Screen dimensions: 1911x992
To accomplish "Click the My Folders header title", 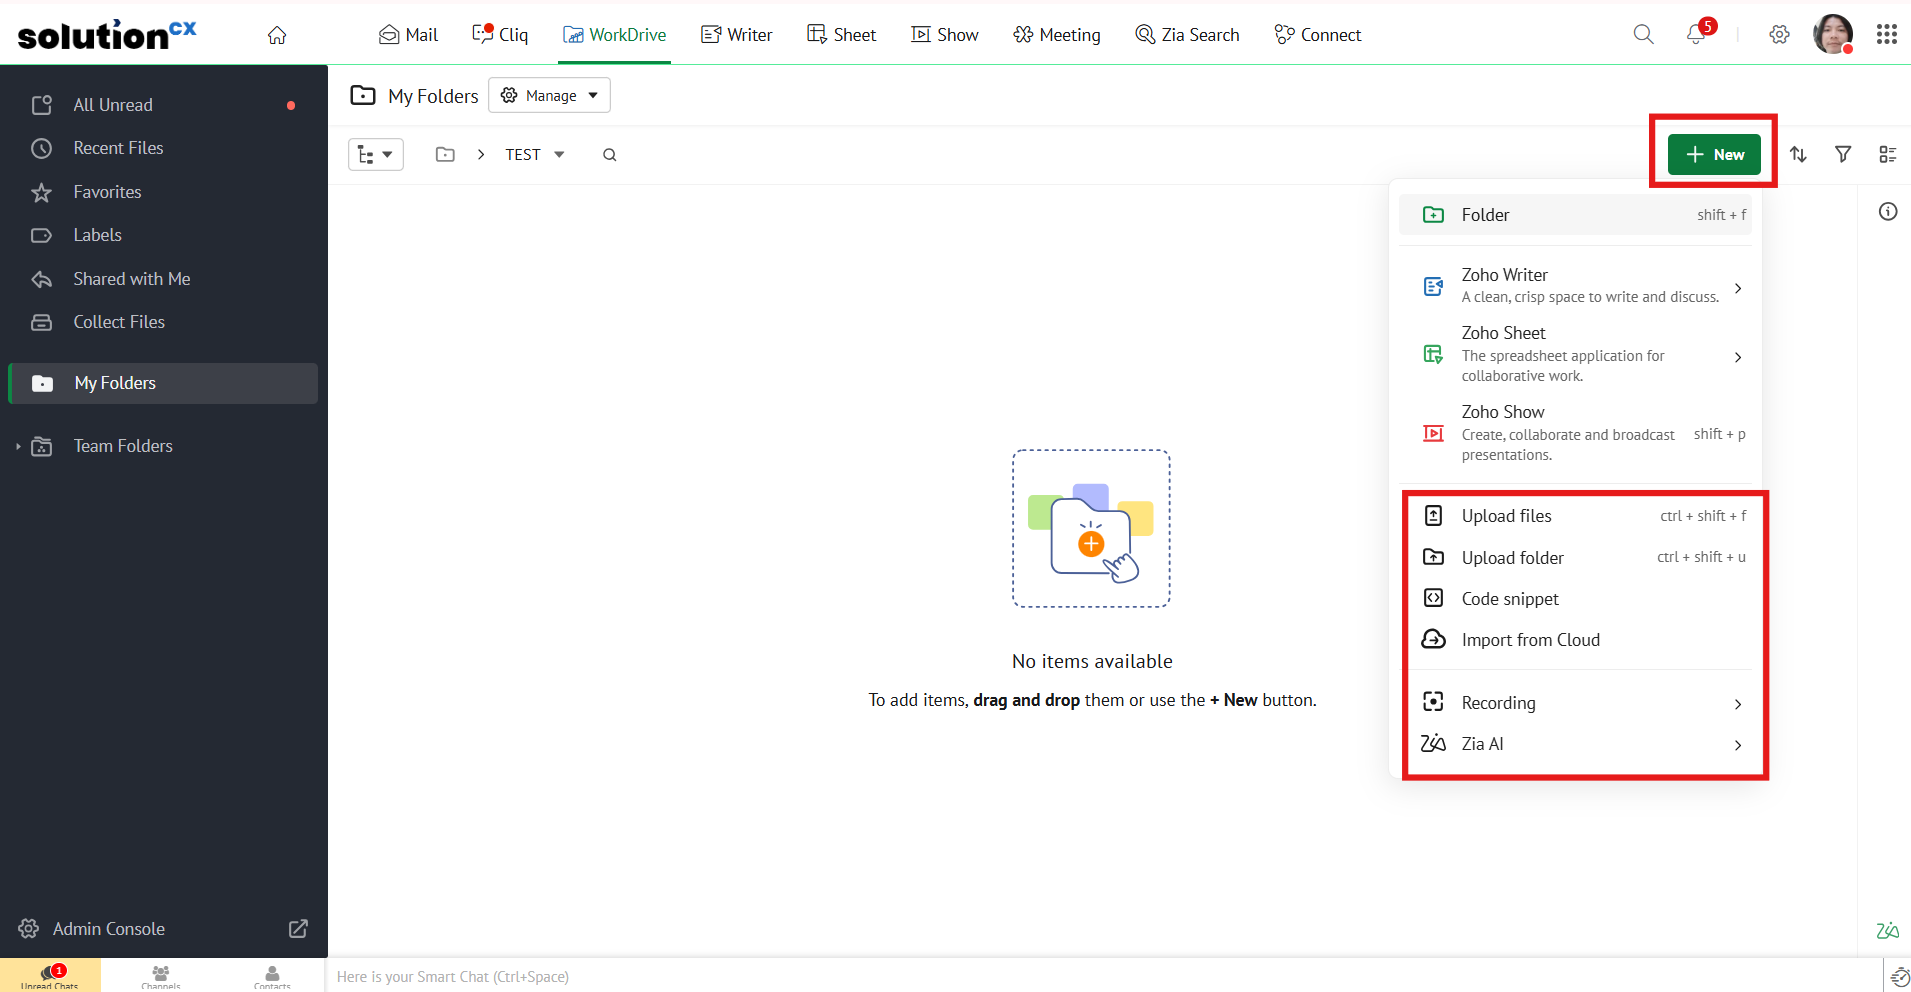I will [433, 96].
